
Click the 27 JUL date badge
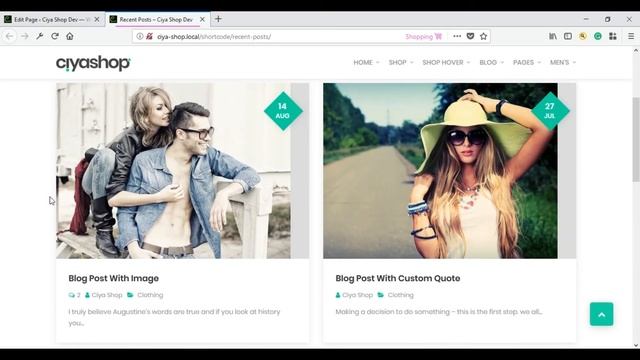pos(550,111)
